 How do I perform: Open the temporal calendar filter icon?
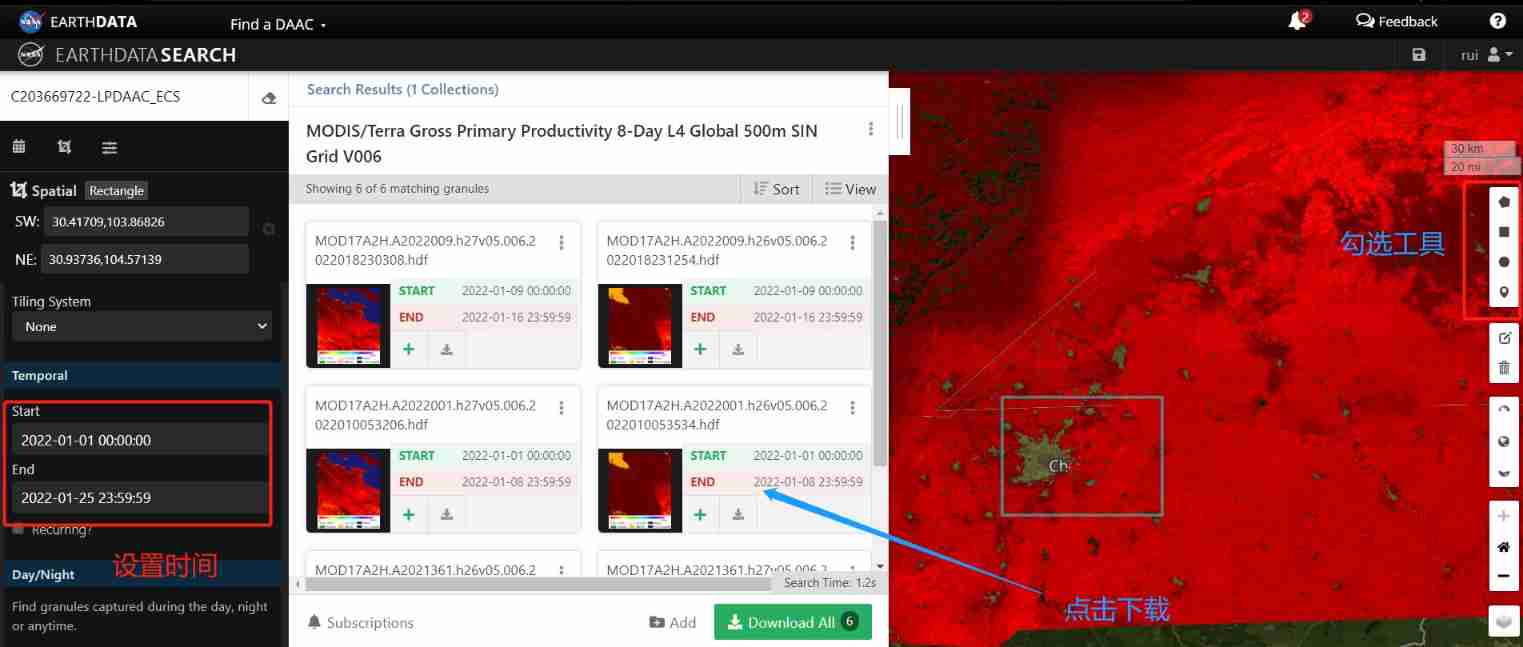pos(18,147)
